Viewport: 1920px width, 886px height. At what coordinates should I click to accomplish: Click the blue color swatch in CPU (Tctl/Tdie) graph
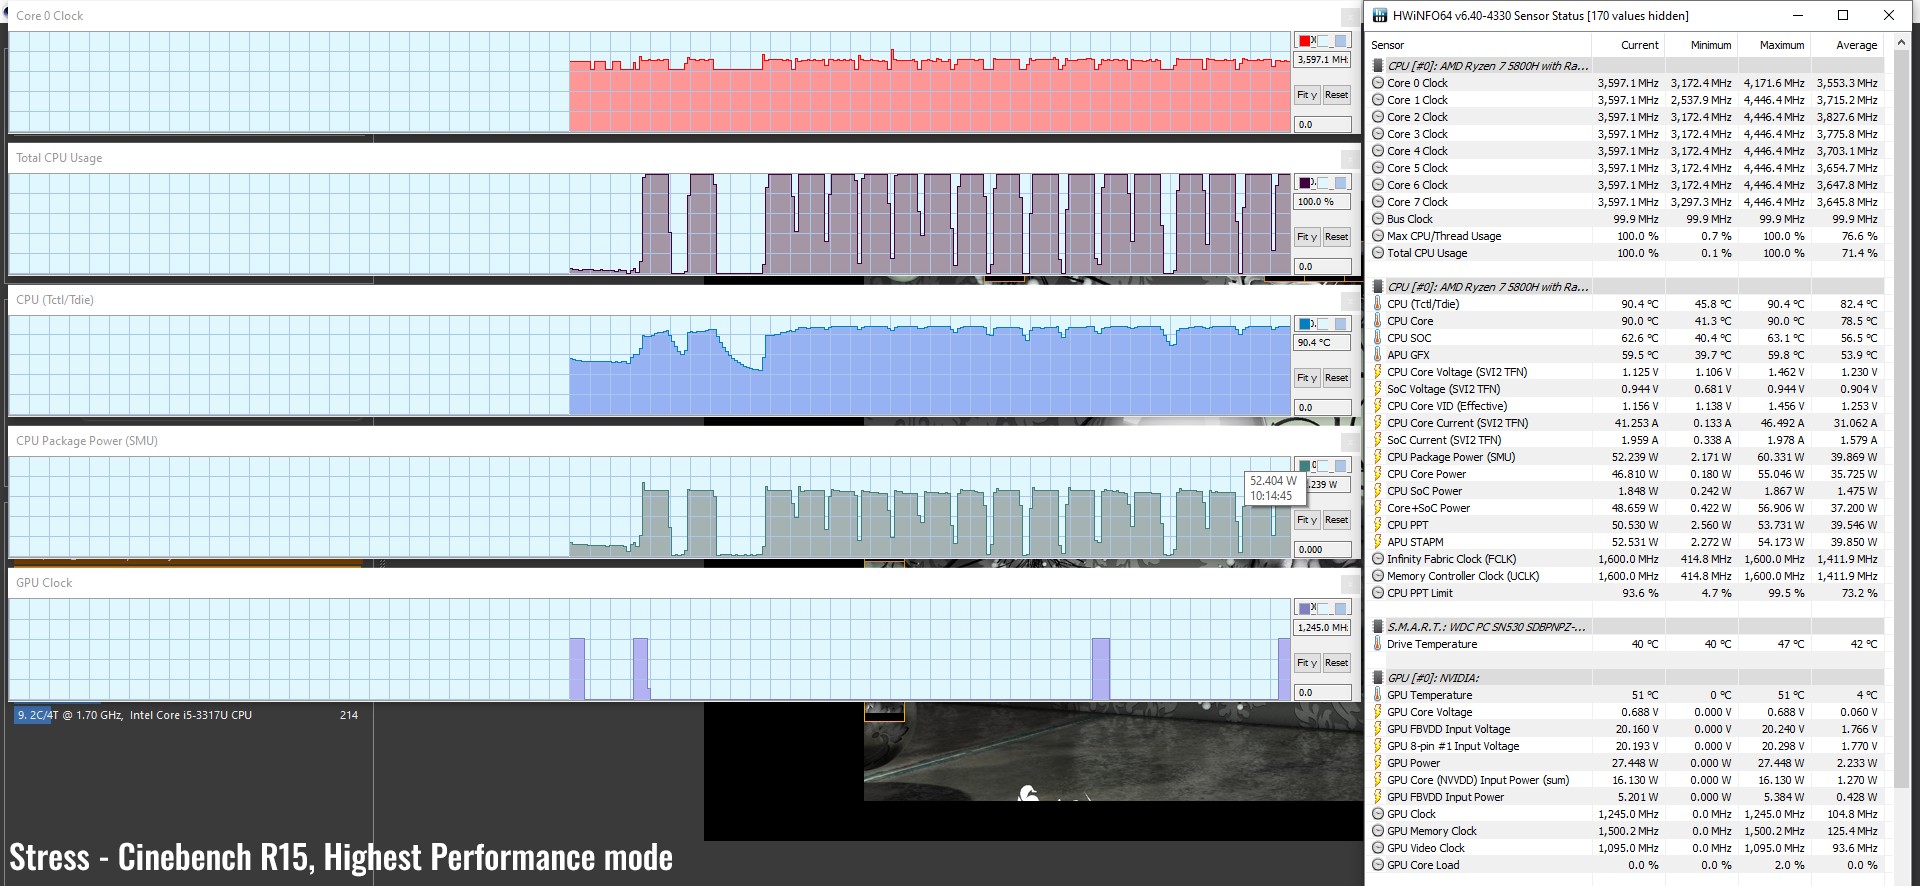pyautogui.click(x=1305, y=324)
